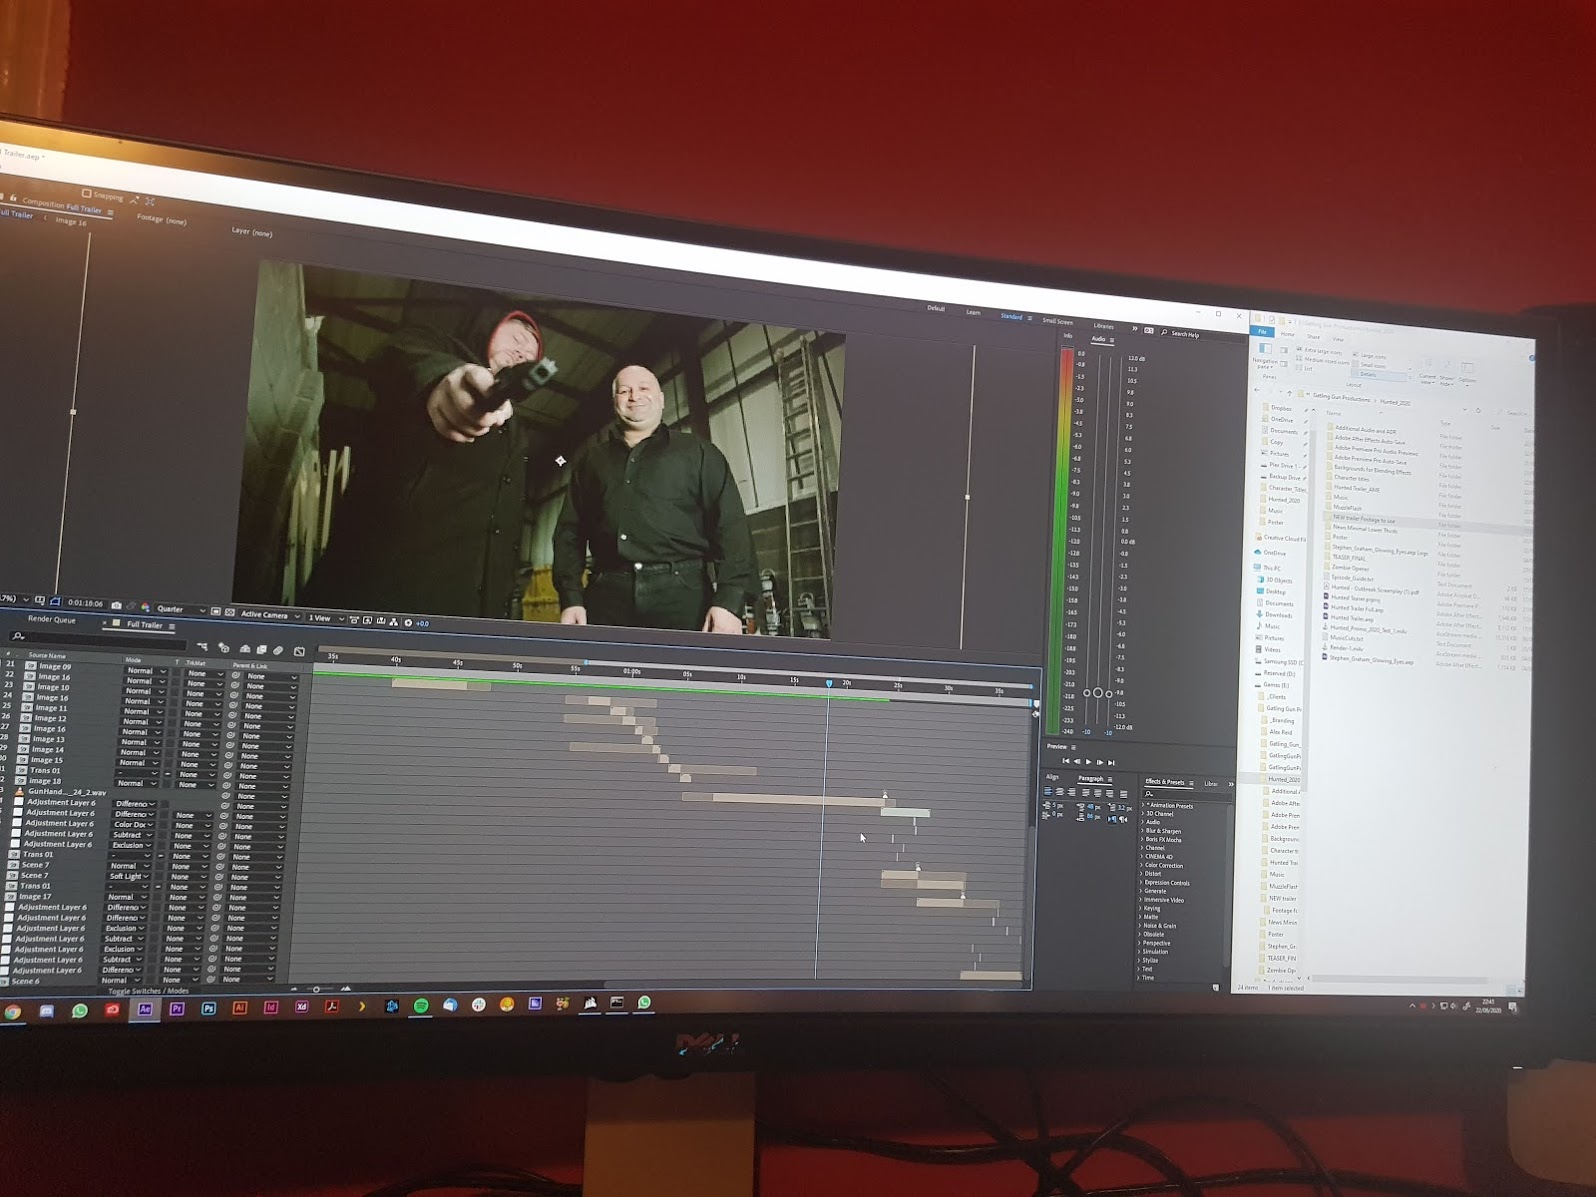1596x1197 pixels.
Task: Open the Color Dodge mode dropdown
Action: (x=133, y=825)
